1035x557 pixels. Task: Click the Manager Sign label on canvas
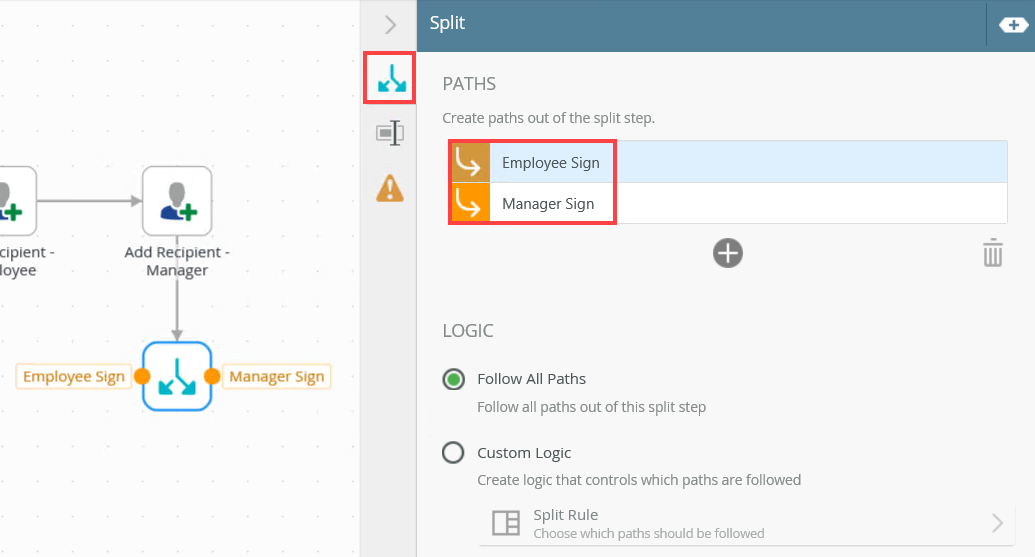tap(277, 377)
